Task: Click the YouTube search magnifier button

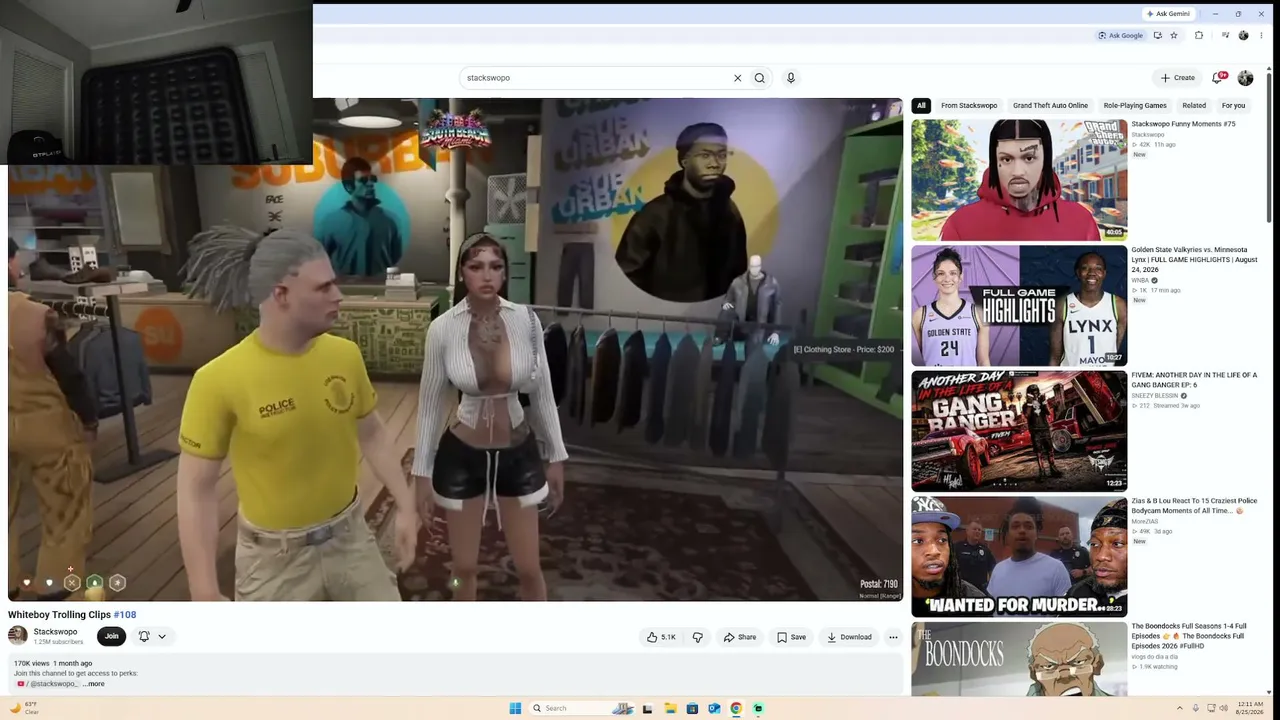Action: click(760, 78)
